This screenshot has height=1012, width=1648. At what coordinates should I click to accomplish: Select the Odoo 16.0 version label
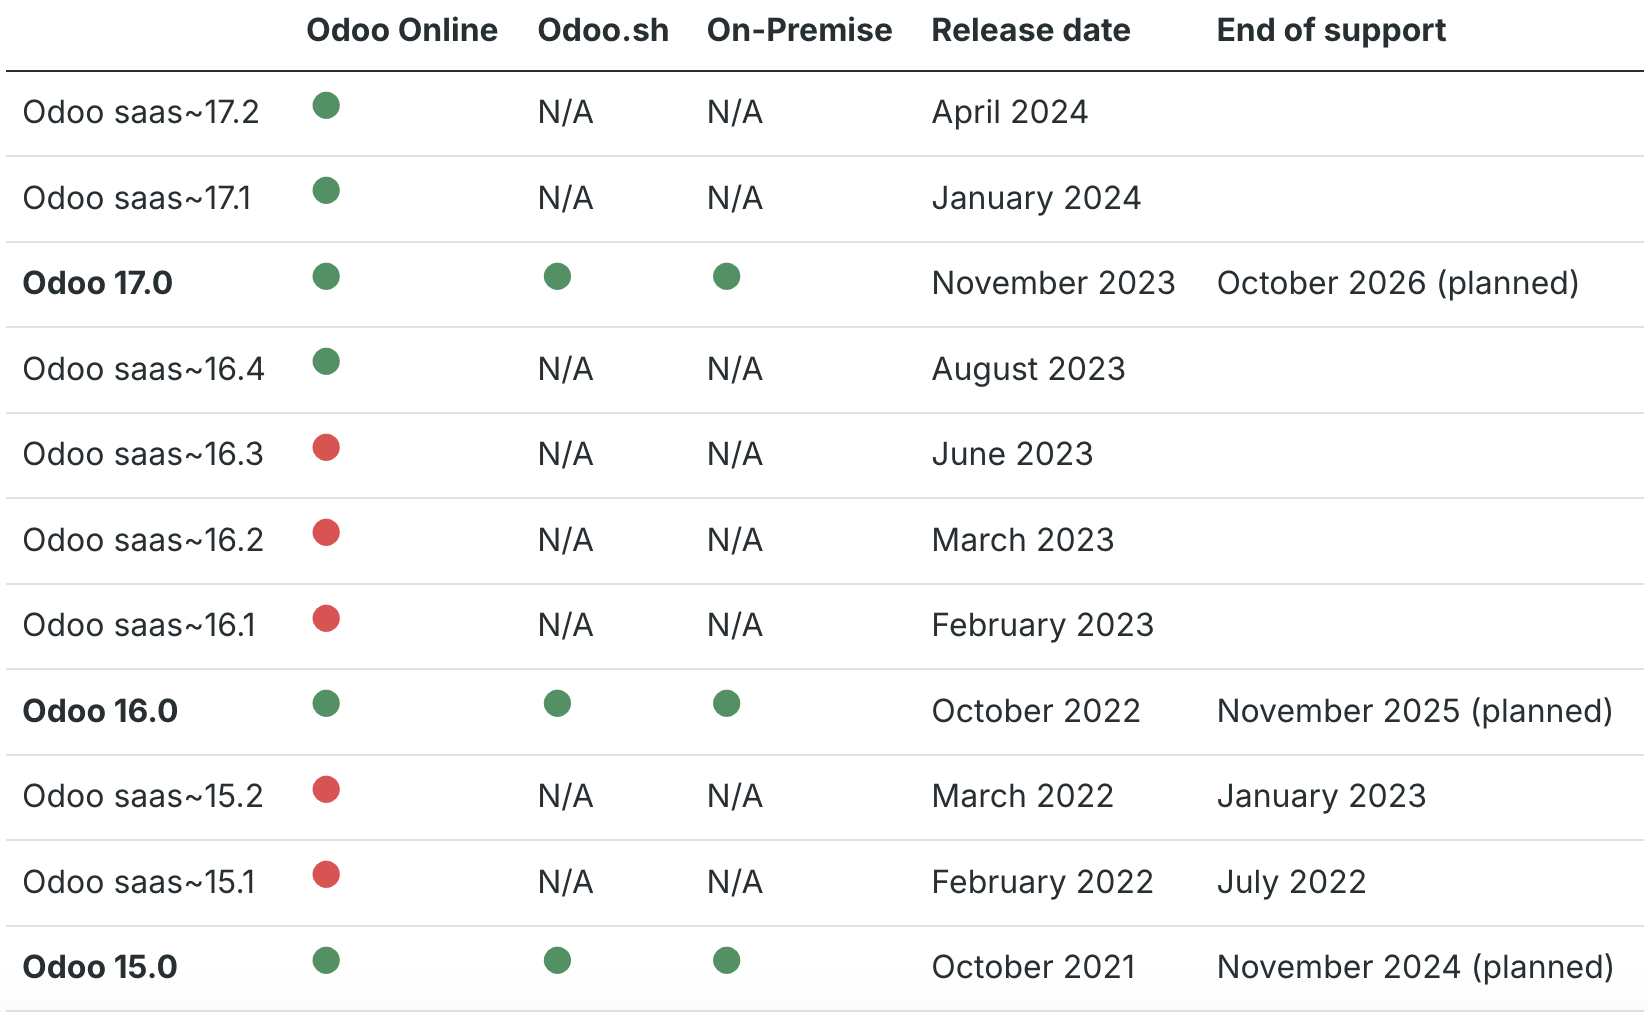coord(100,711)
